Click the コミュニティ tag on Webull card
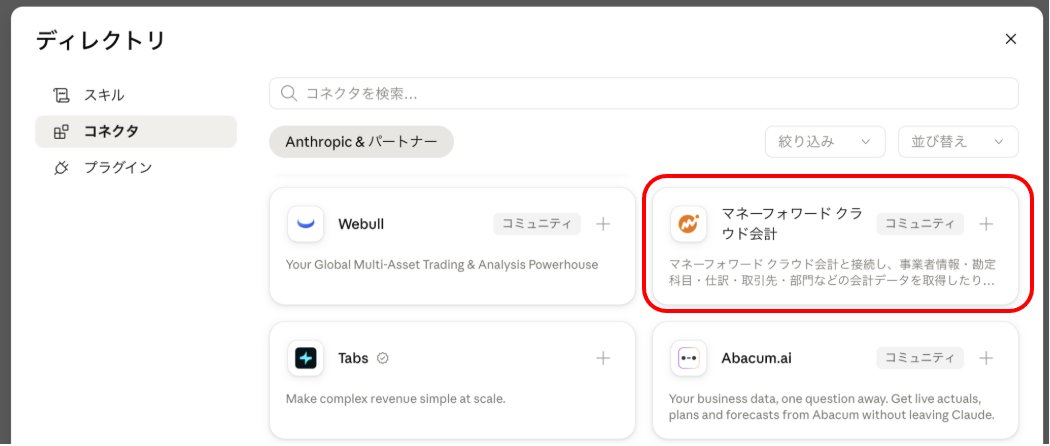Viewport: 1050px width, 446px height. [x=537, y=224]
